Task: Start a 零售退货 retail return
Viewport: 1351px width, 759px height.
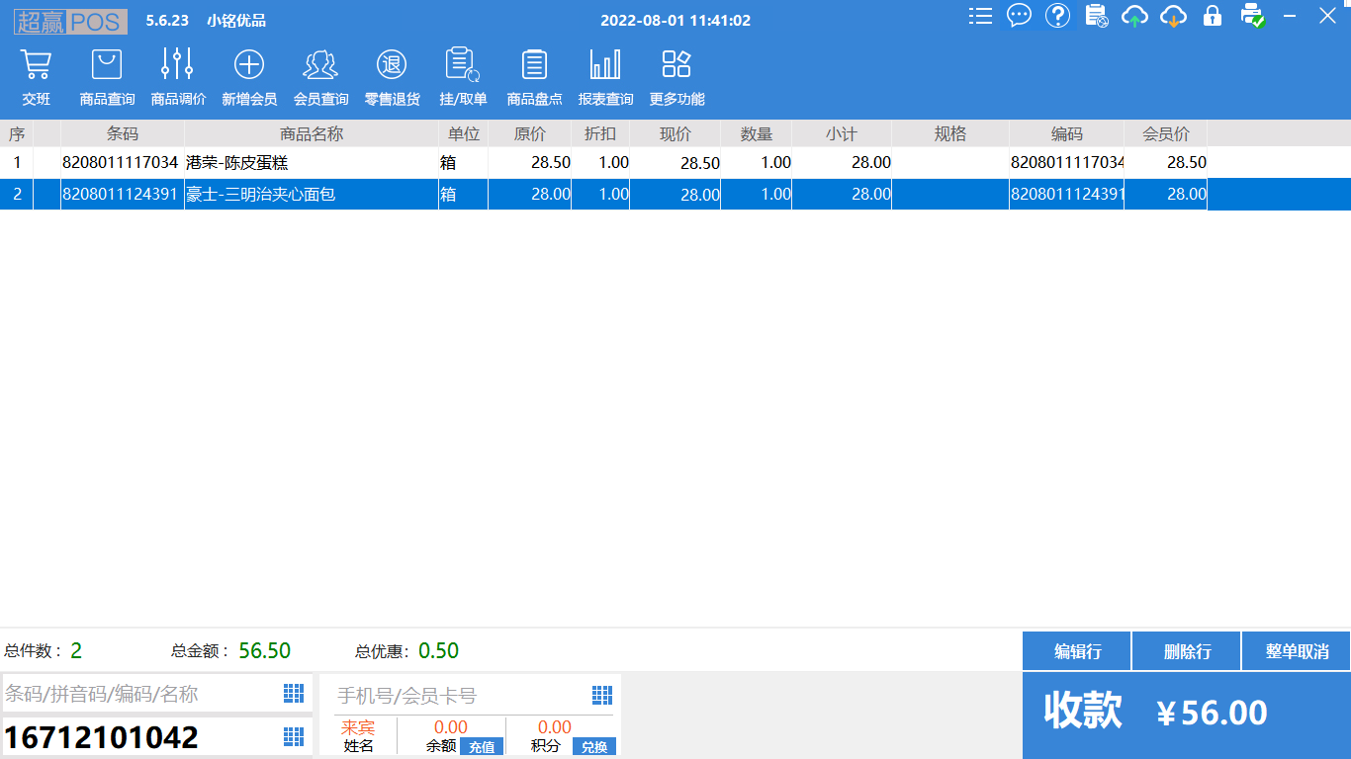Action: (391, 77)
